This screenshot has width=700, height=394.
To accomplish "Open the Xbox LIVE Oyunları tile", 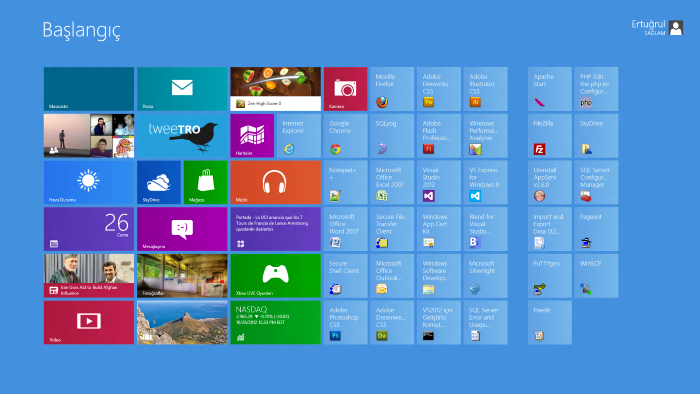I will tap(275, 276).
